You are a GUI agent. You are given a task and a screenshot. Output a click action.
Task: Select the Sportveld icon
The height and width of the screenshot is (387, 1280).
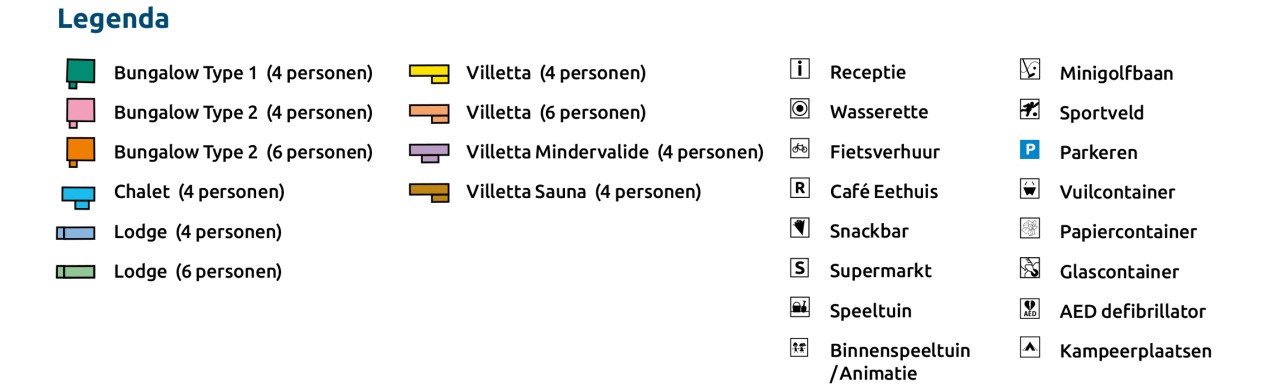click(1030, 110)
